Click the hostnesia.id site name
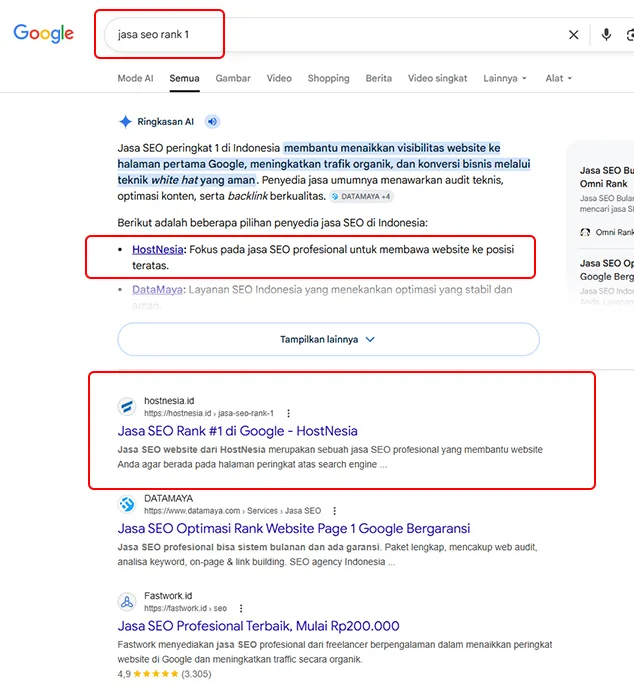This screenshot has height=696, width=634. (169, 401)
